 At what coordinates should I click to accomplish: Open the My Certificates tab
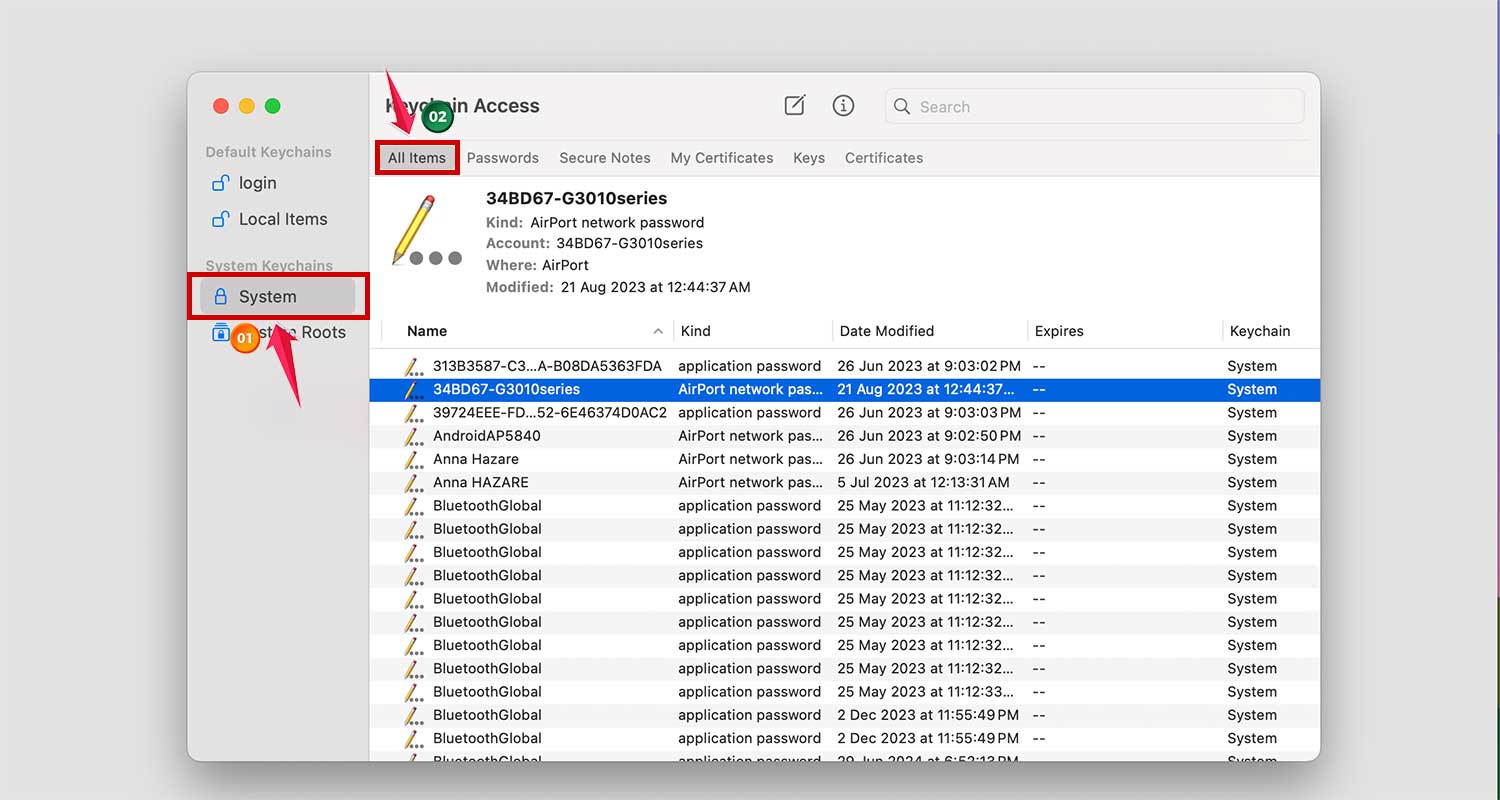click(722, 157)
